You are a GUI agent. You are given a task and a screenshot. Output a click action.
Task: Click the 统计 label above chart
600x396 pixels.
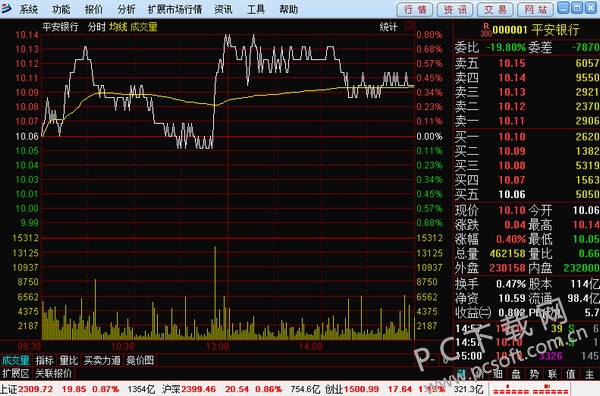pos(388,27)
